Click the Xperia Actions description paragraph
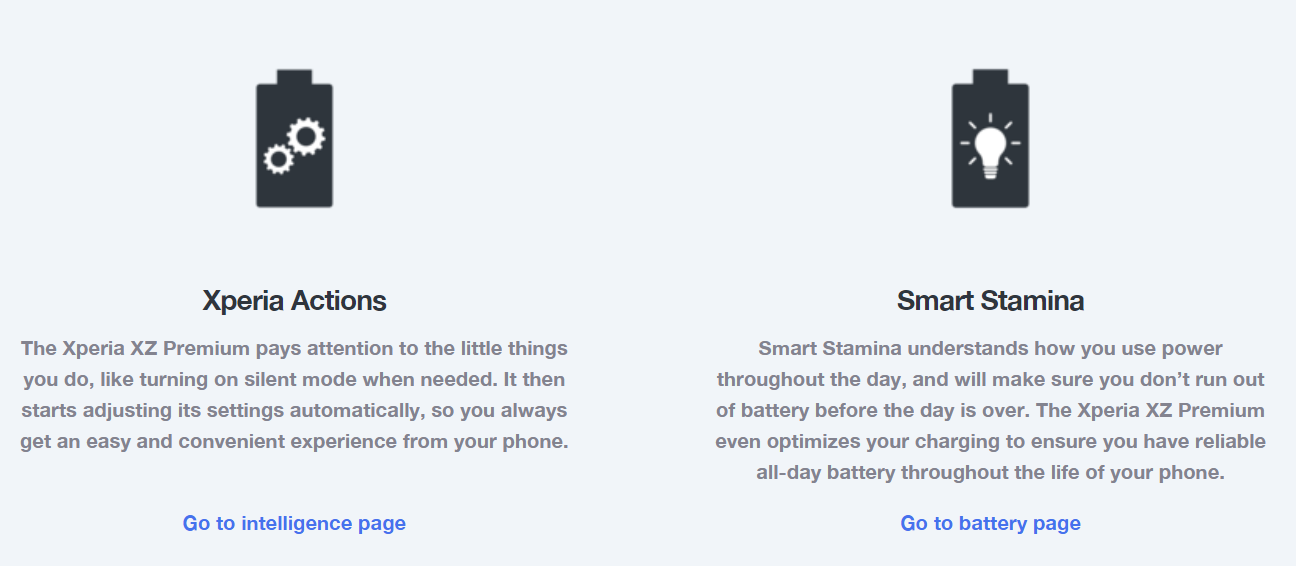This screenshot has width=1296, height=566. click(x=294, y=395)
